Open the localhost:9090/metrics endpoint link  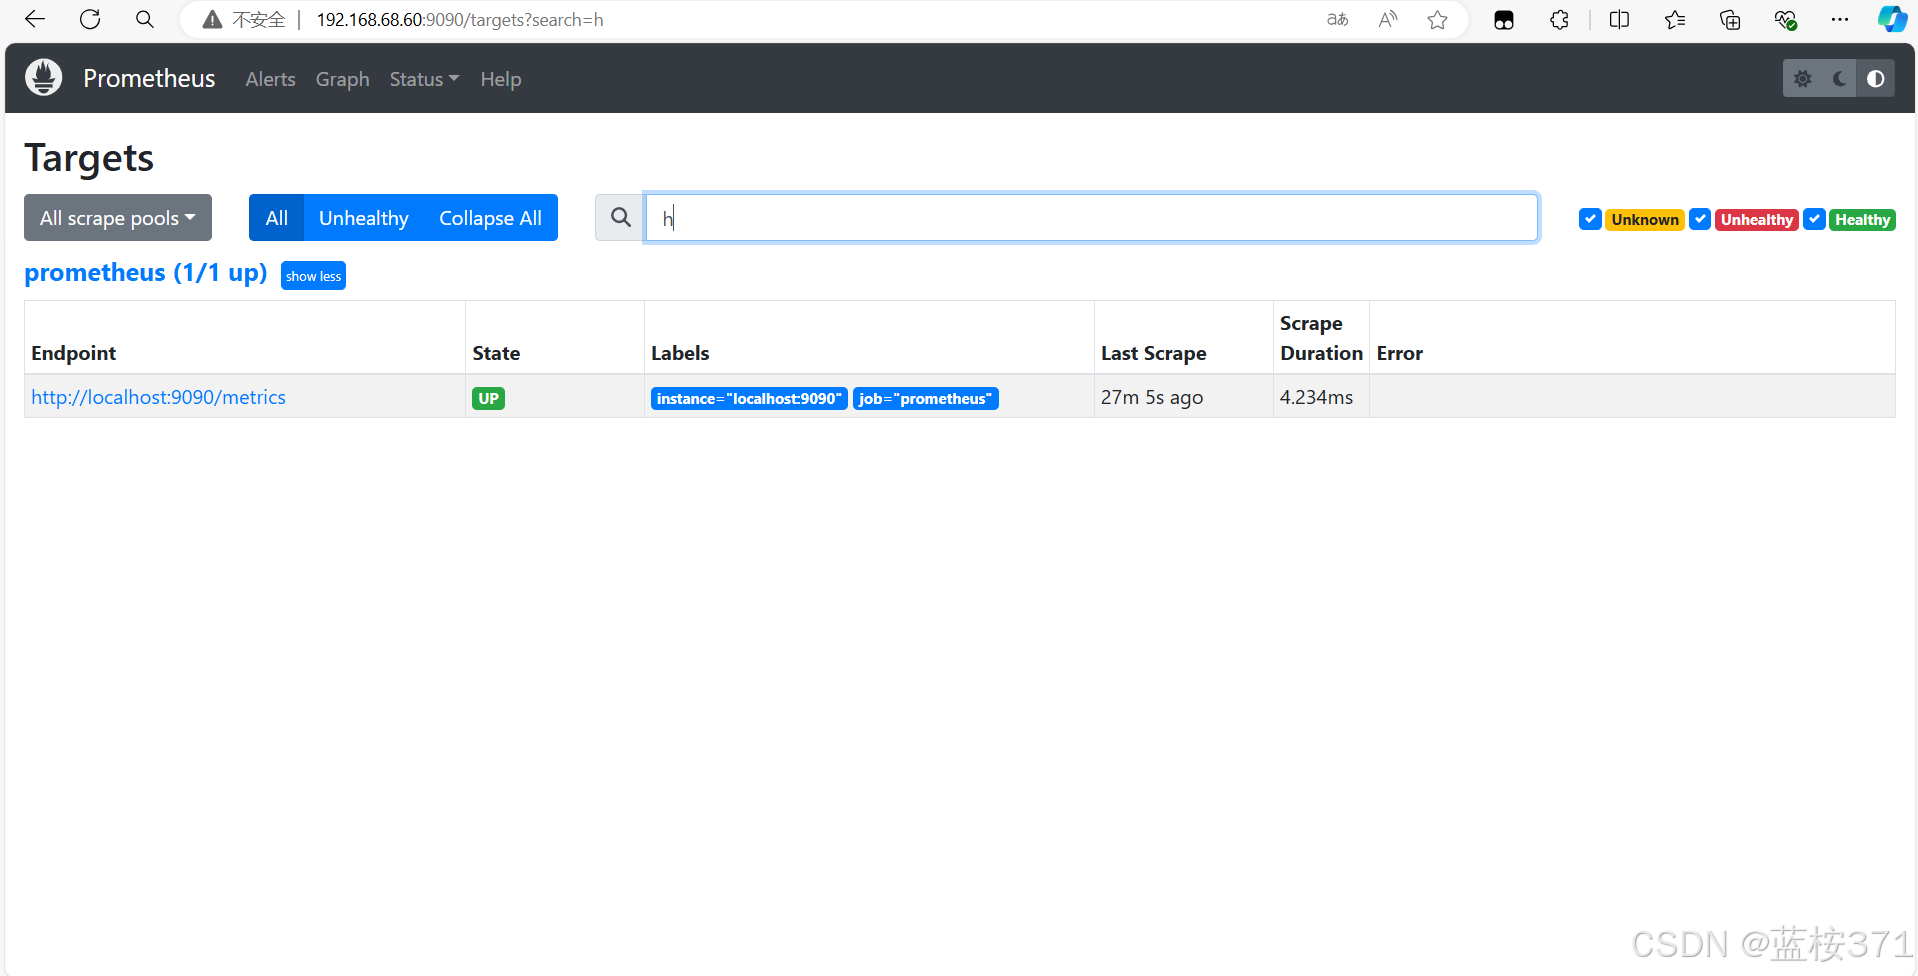coord(158,397)
